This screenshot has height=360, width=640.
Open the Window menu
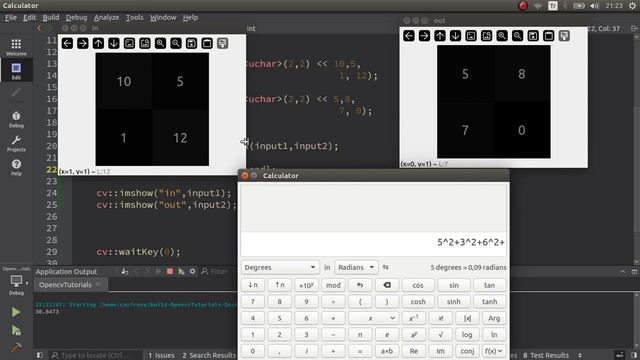(163, 18)
